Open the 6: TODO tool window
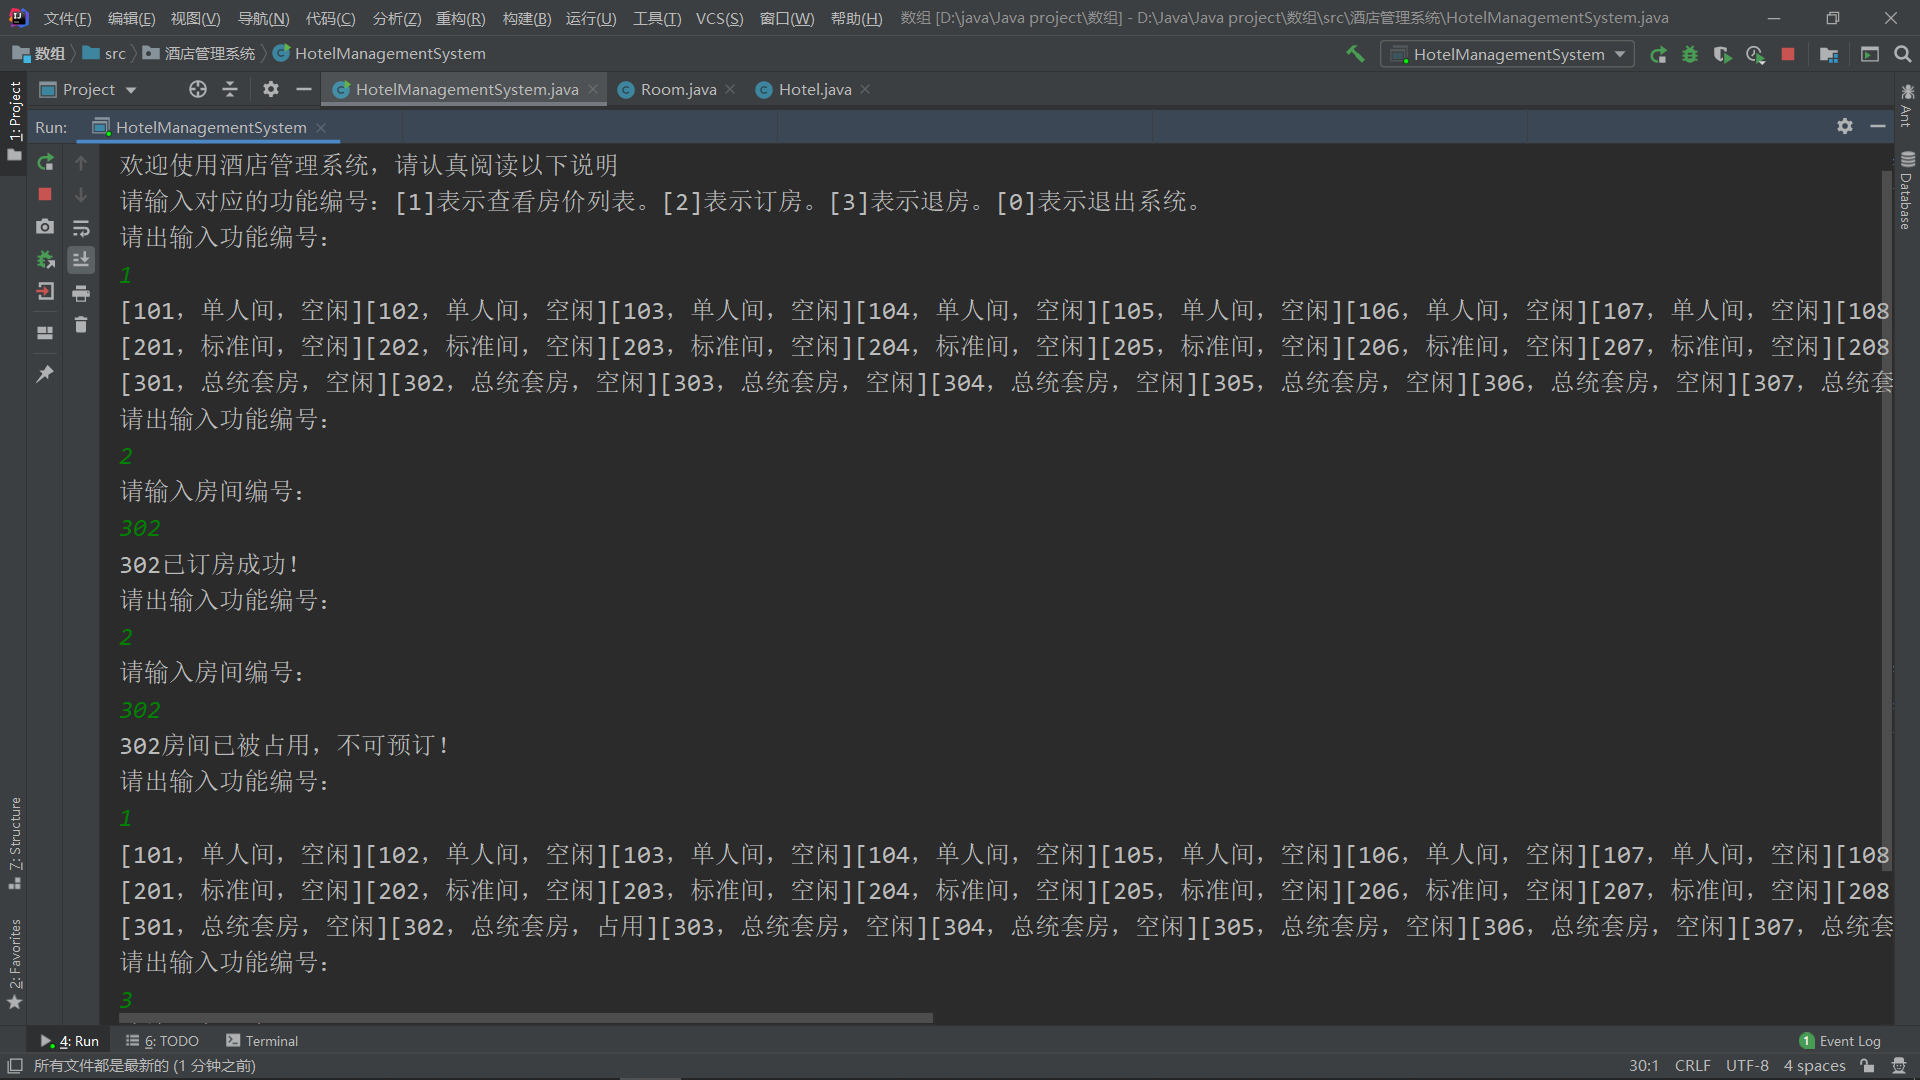 [x=162, y=1041]
